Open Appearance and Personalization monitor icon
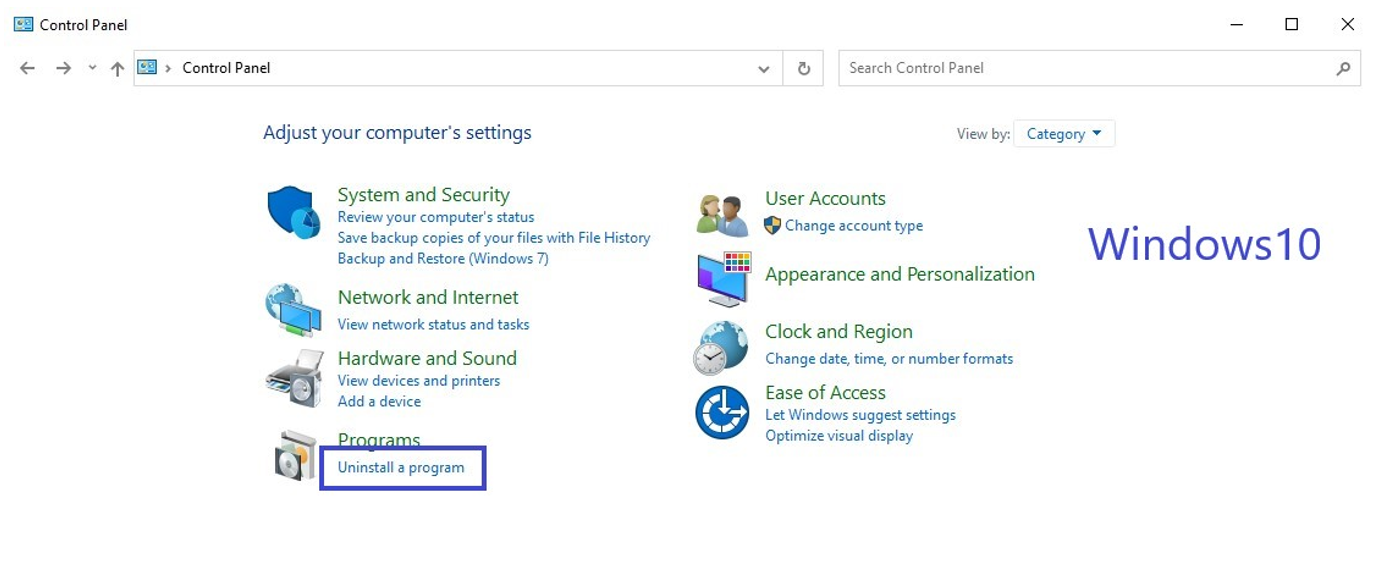 coord(723,278)
